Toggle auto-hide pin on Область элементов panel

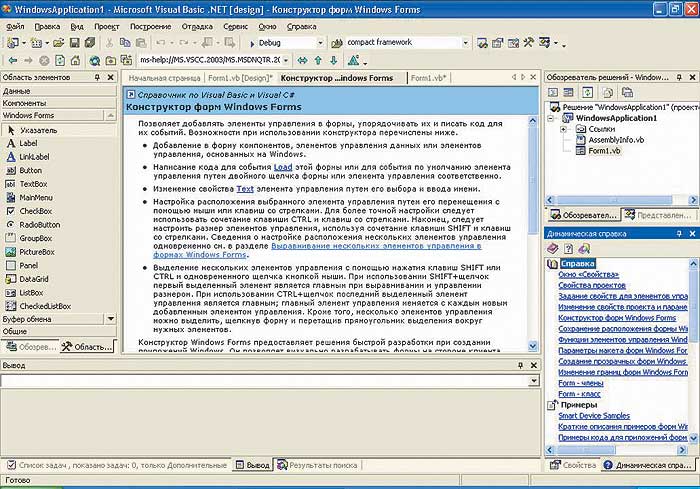(x=97, y=77)
